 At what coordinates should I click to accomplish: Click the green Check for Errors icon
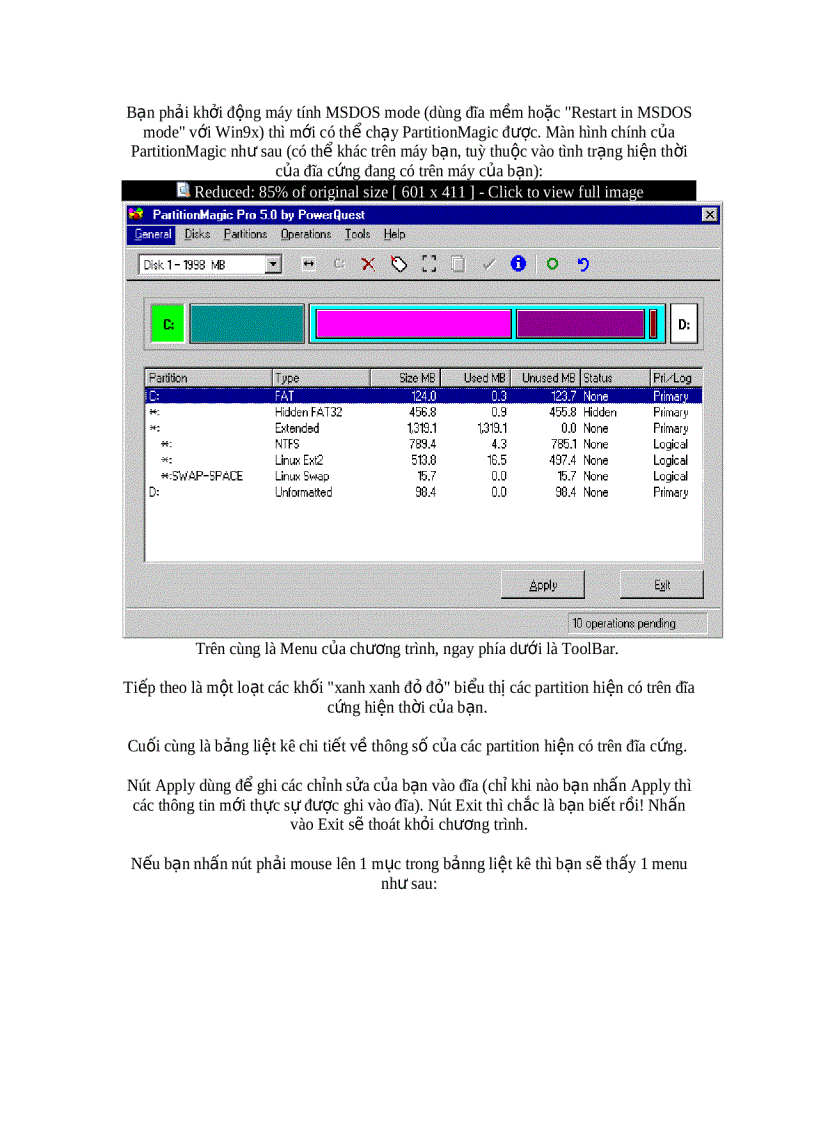(x=552, y=264)
